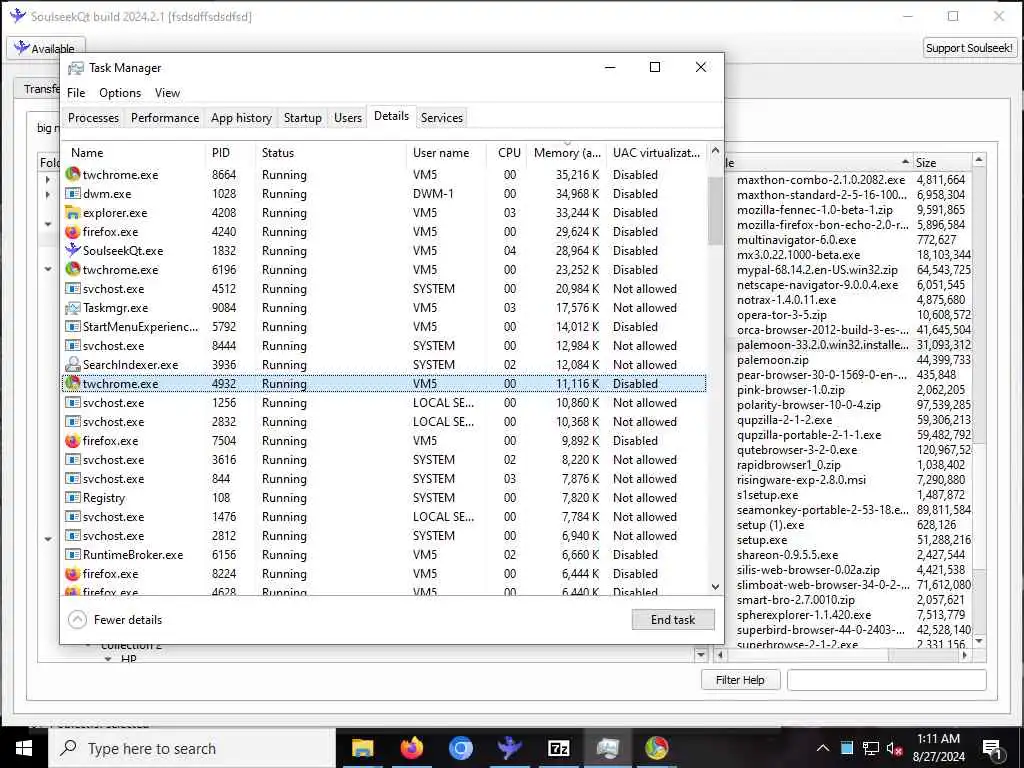This screenshot has width=1024, height=768.
Task: Switch to the Users tab
Action: (347, 118)
